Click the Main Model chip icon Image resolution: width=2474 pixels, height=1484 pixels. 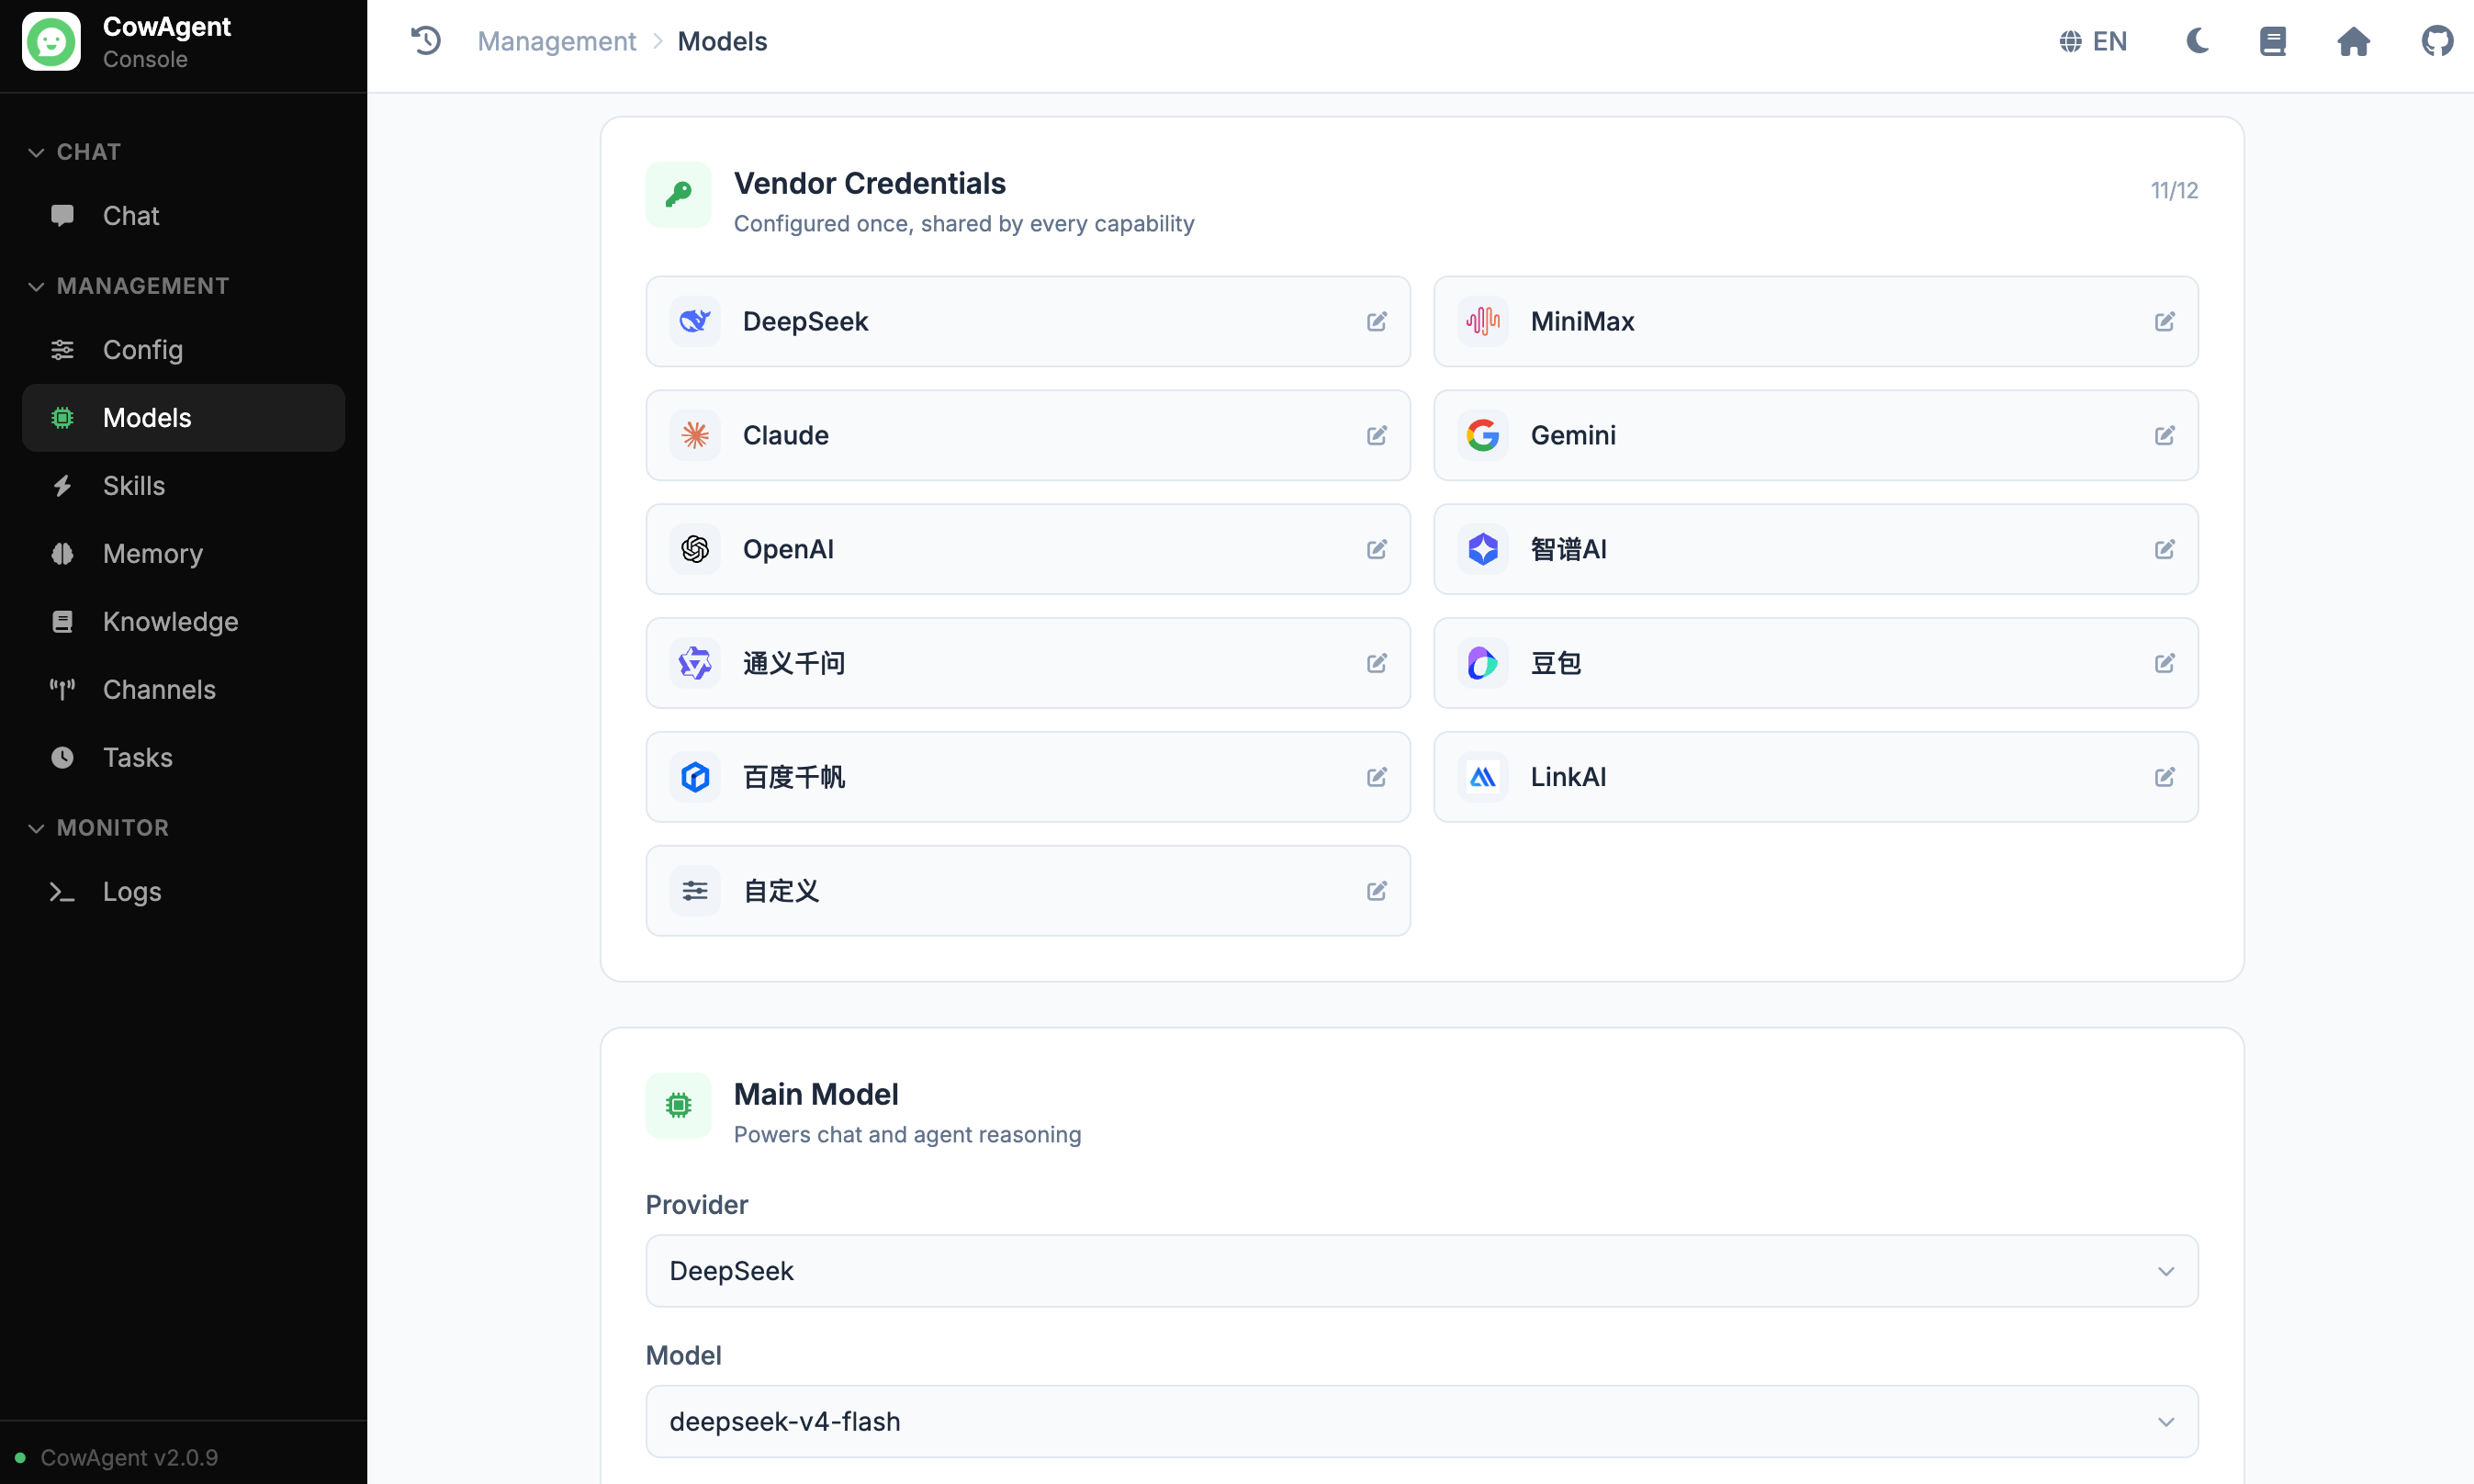point(678,1105)
